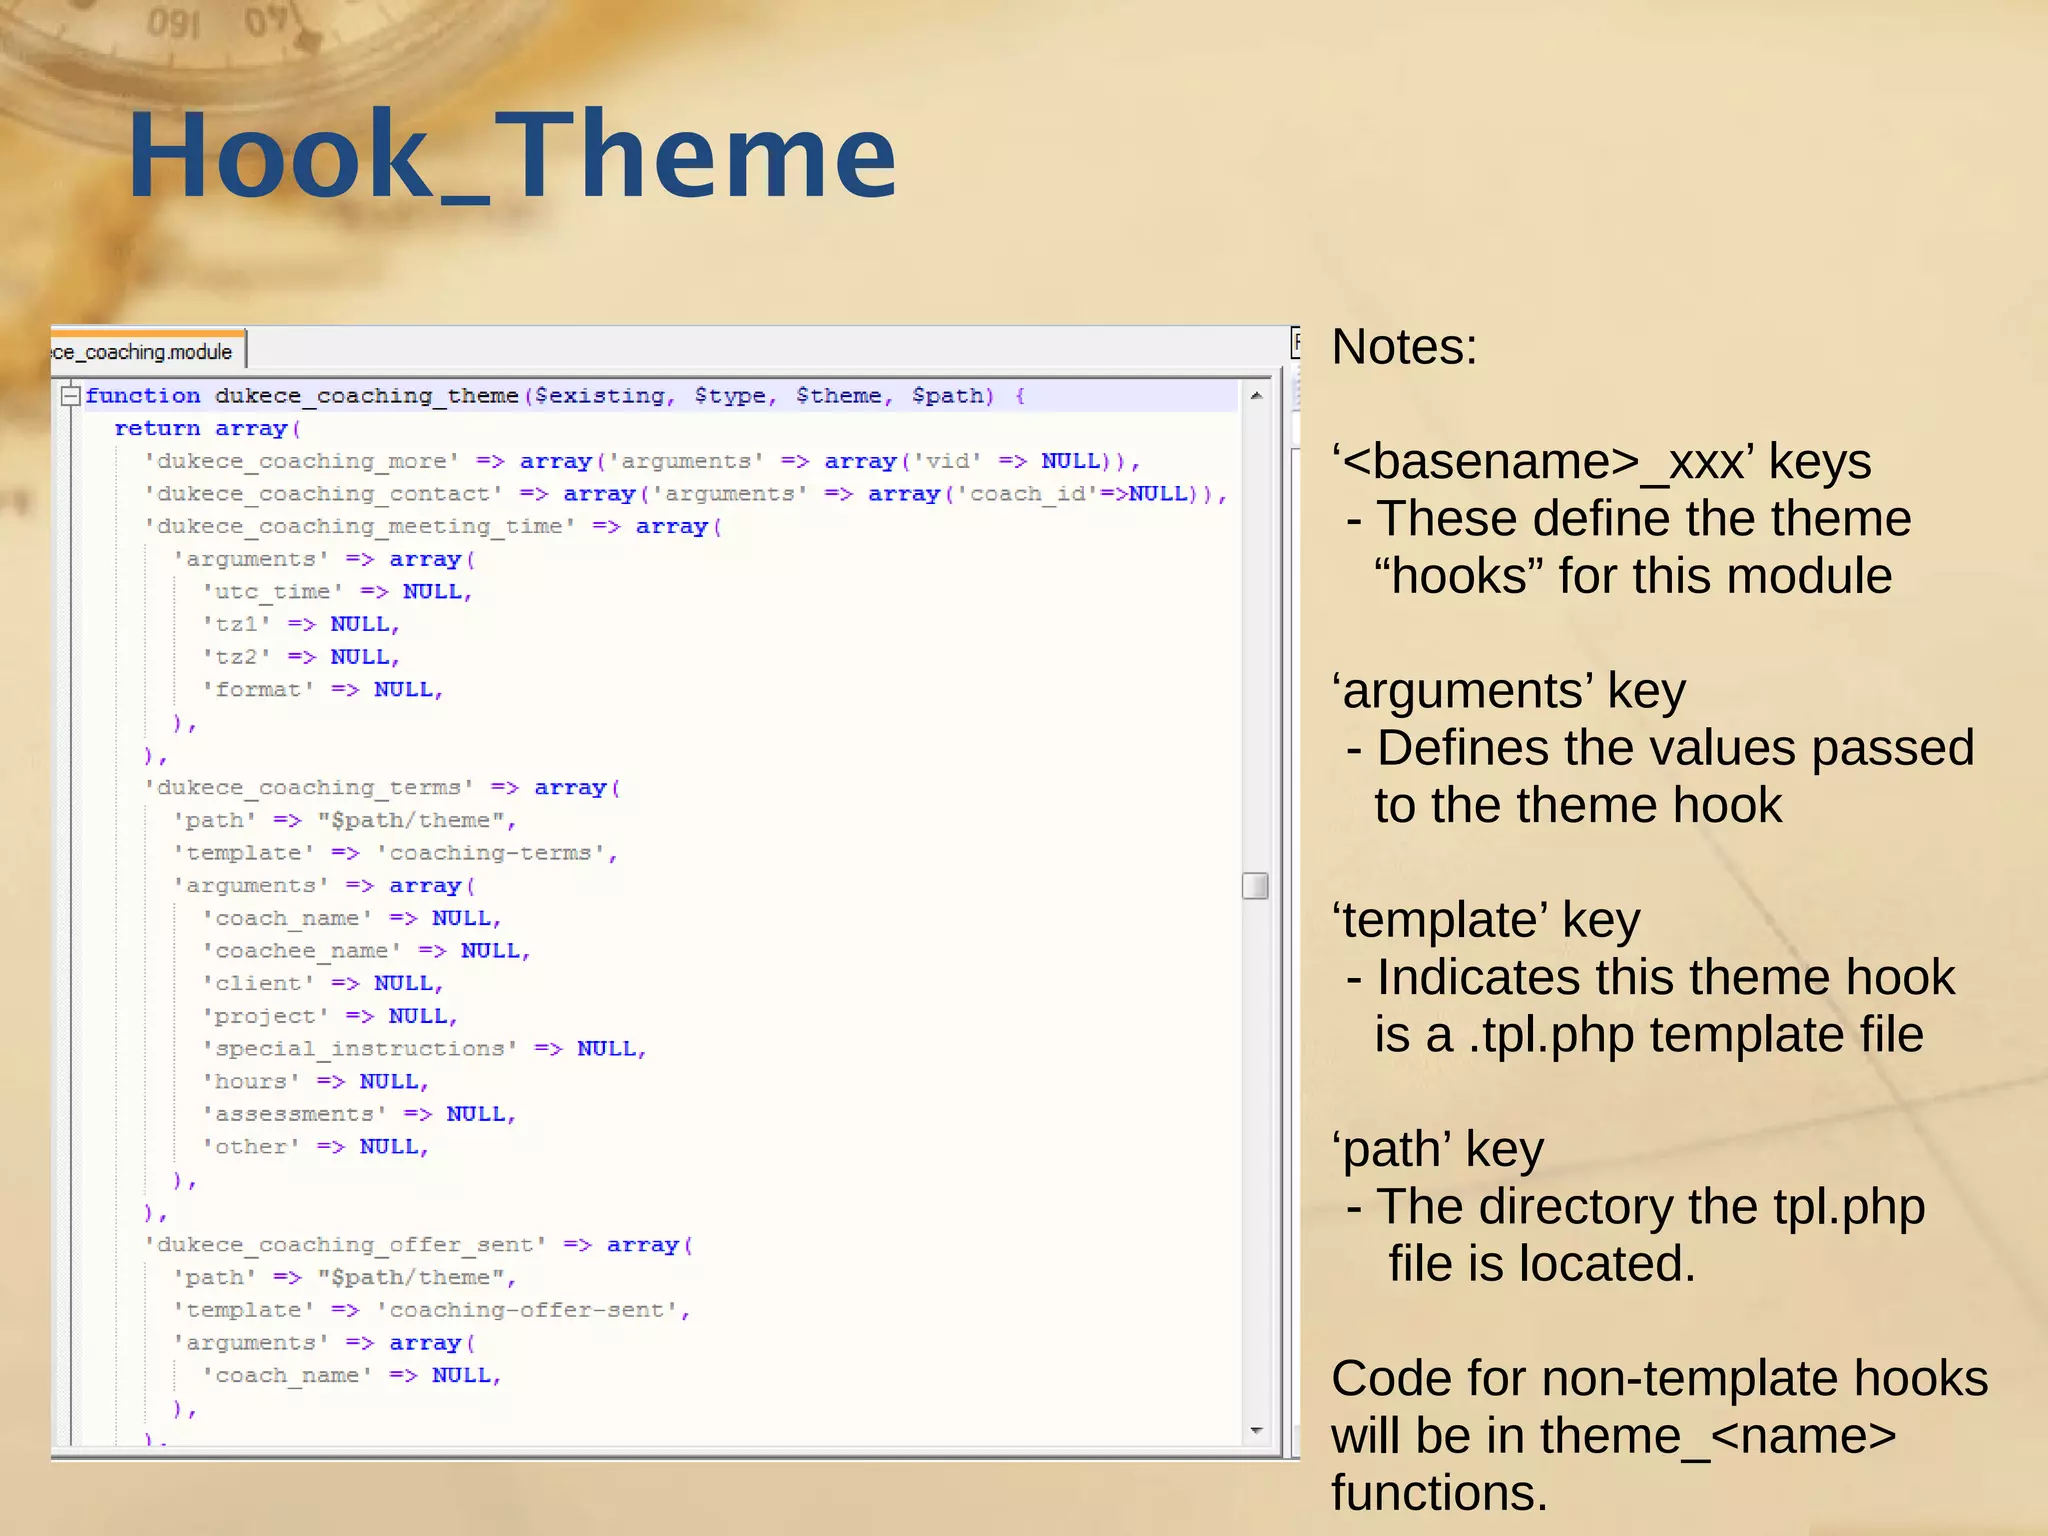
Task: Click the 'coachee_name' => NULL line
Action: click(x=367, y=951)
